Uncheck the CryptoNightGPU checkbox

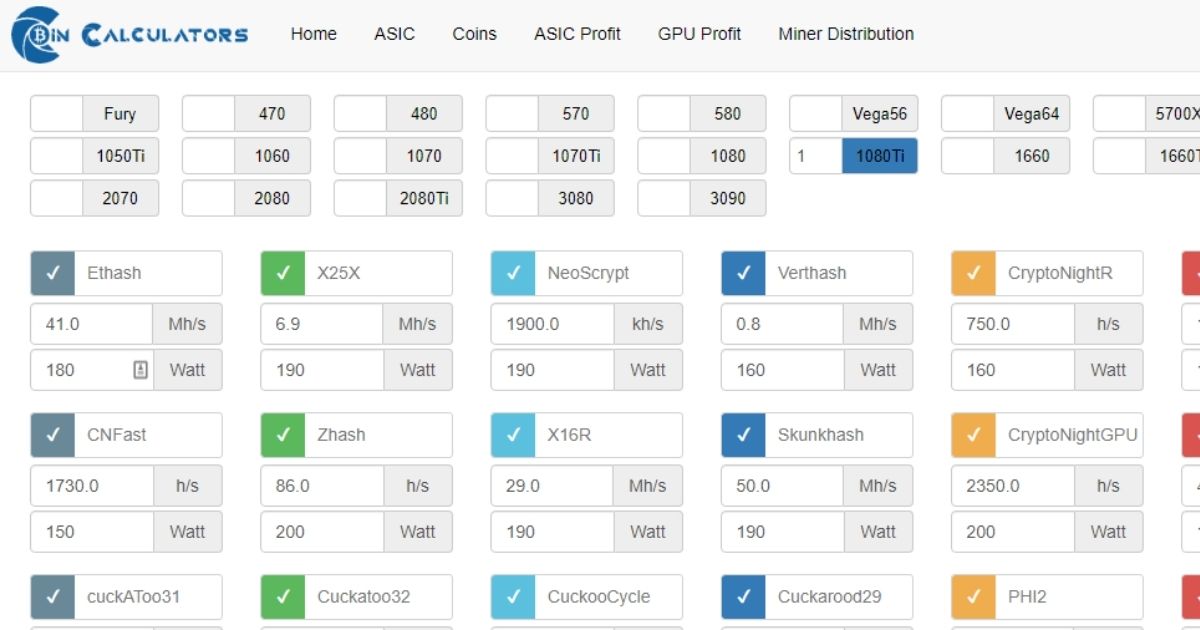click(973, 435)
